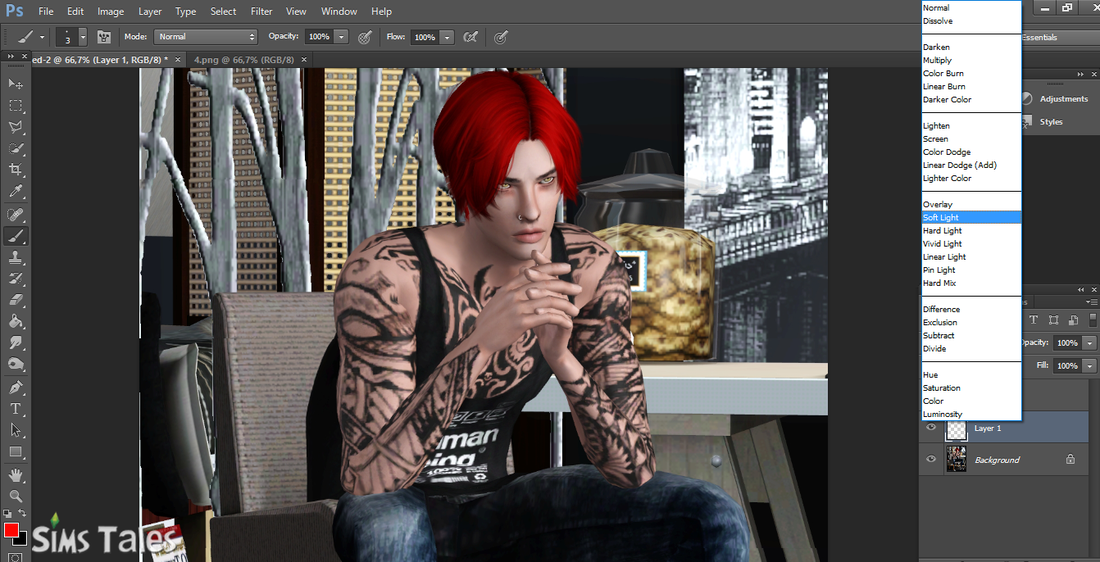The image size is (1100, 562).
Task: Select the Brush tool in the toolbox
Action: click(x=15, y=236)
